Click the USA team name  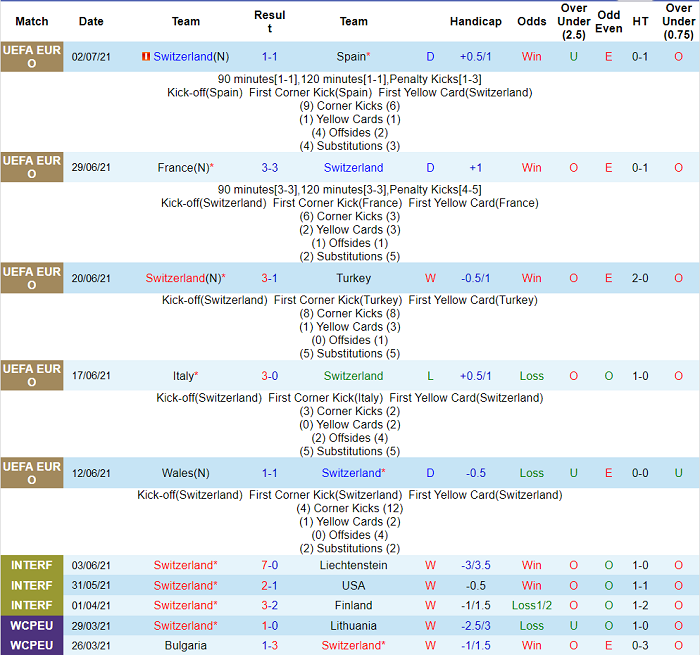pyautogui.click(x=353, y=585)
